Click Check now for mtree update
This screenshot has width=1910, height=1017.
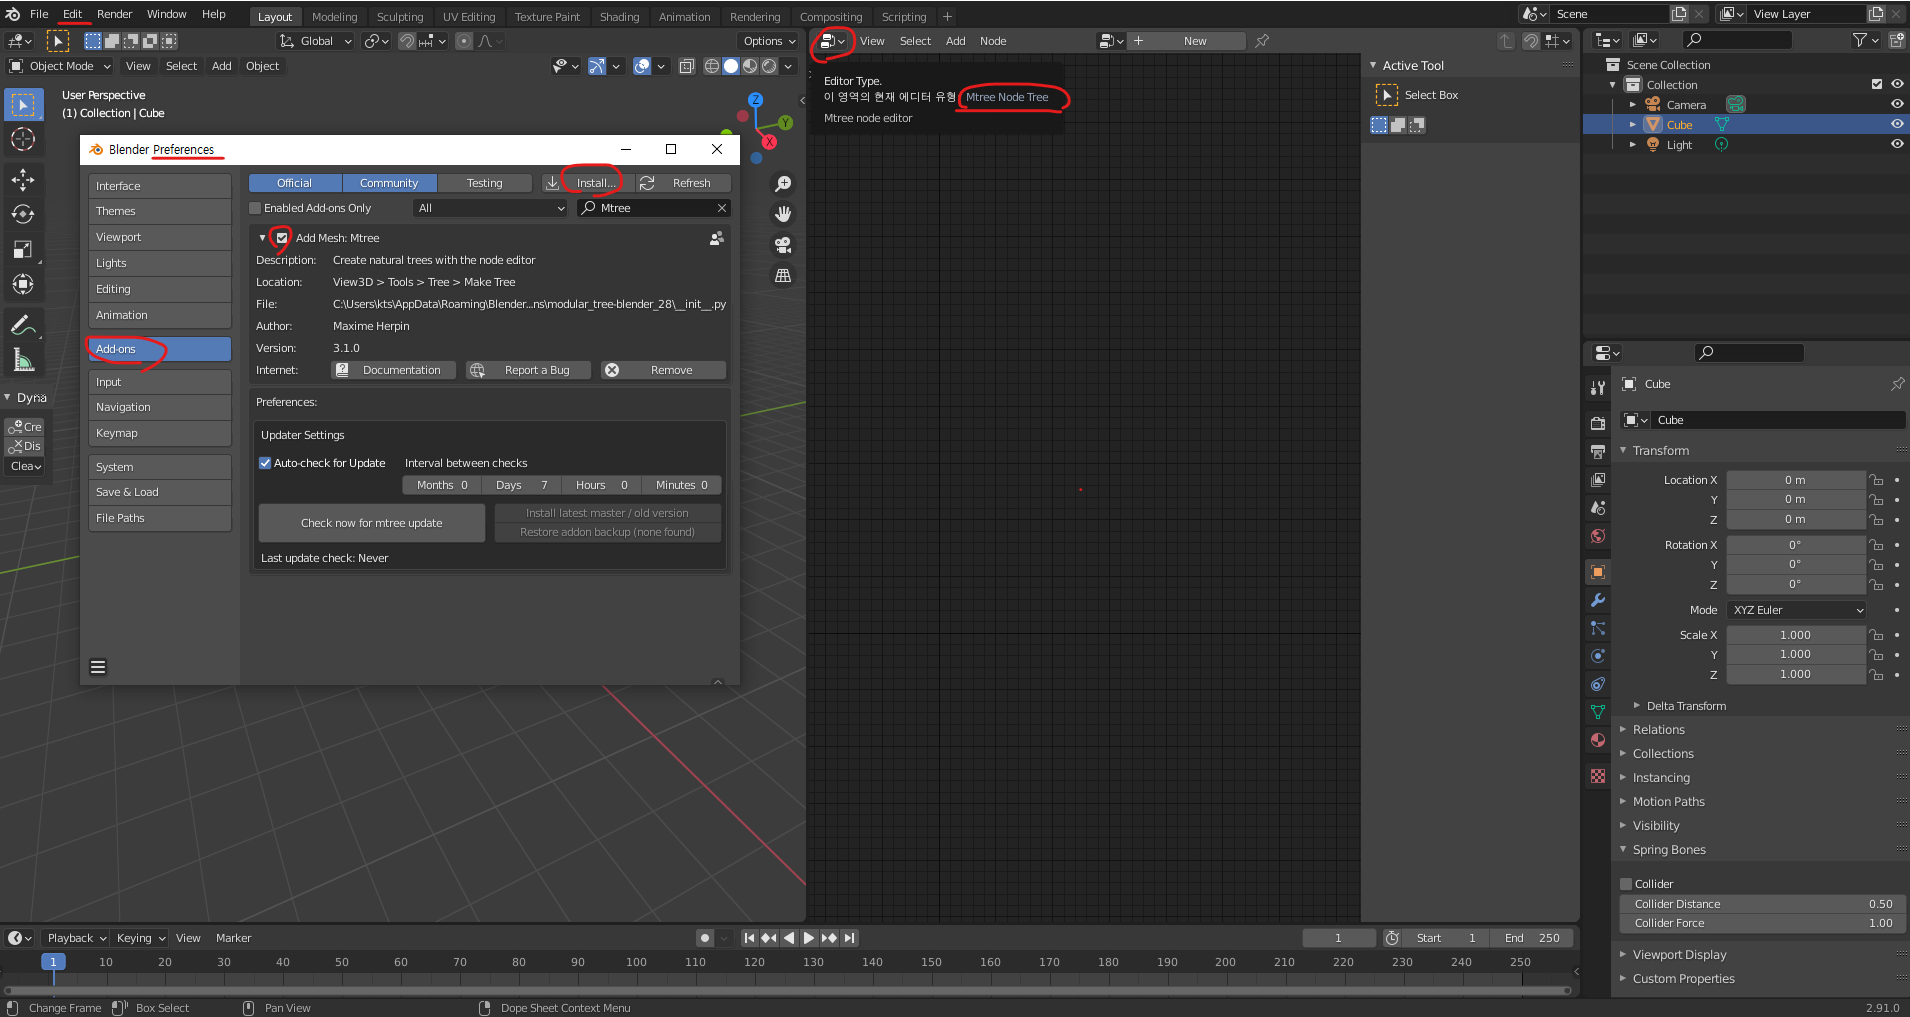(372, 523)
